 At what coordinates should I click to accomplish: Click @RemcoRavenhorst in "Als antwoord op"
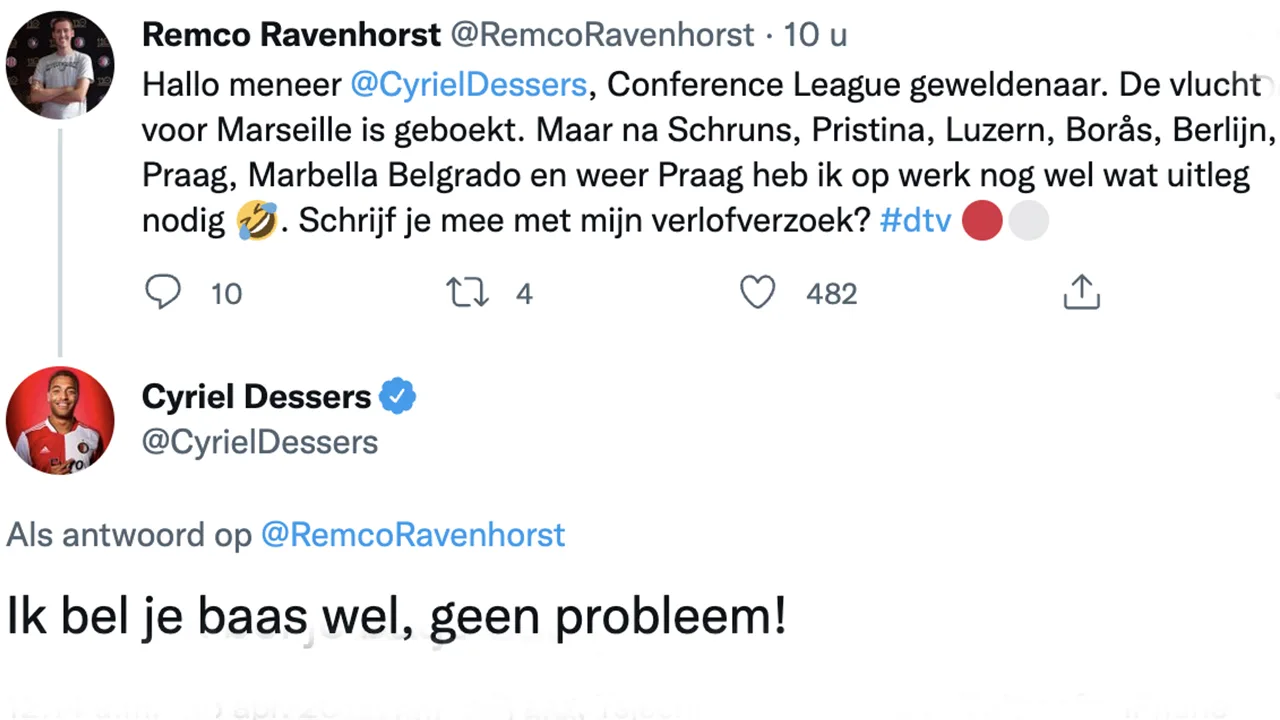(x=413, y=535)
